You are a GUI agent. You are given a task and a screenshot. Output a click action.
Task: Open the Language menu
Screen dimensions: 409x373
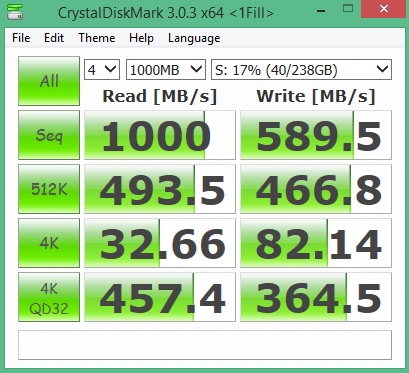[x=194, y=38]
